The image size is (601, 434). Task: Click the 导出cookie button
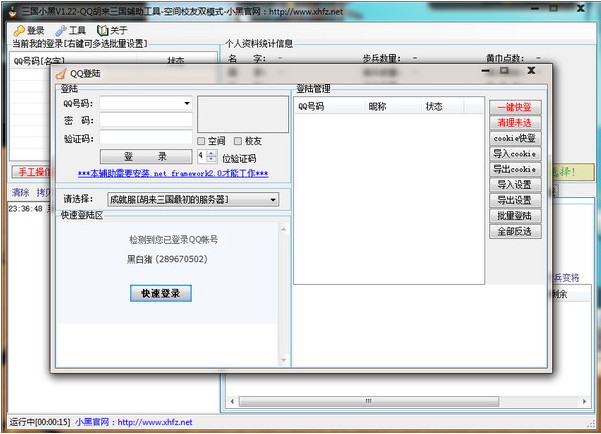tap(515, 169)
